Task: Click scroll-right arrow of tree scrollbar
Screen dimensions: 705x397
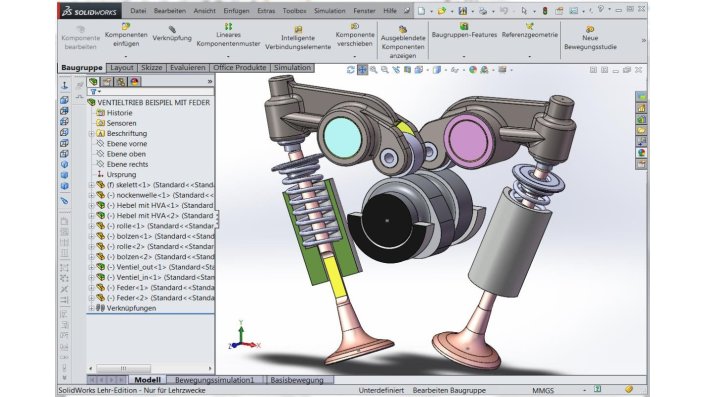Action: (210, 368)
